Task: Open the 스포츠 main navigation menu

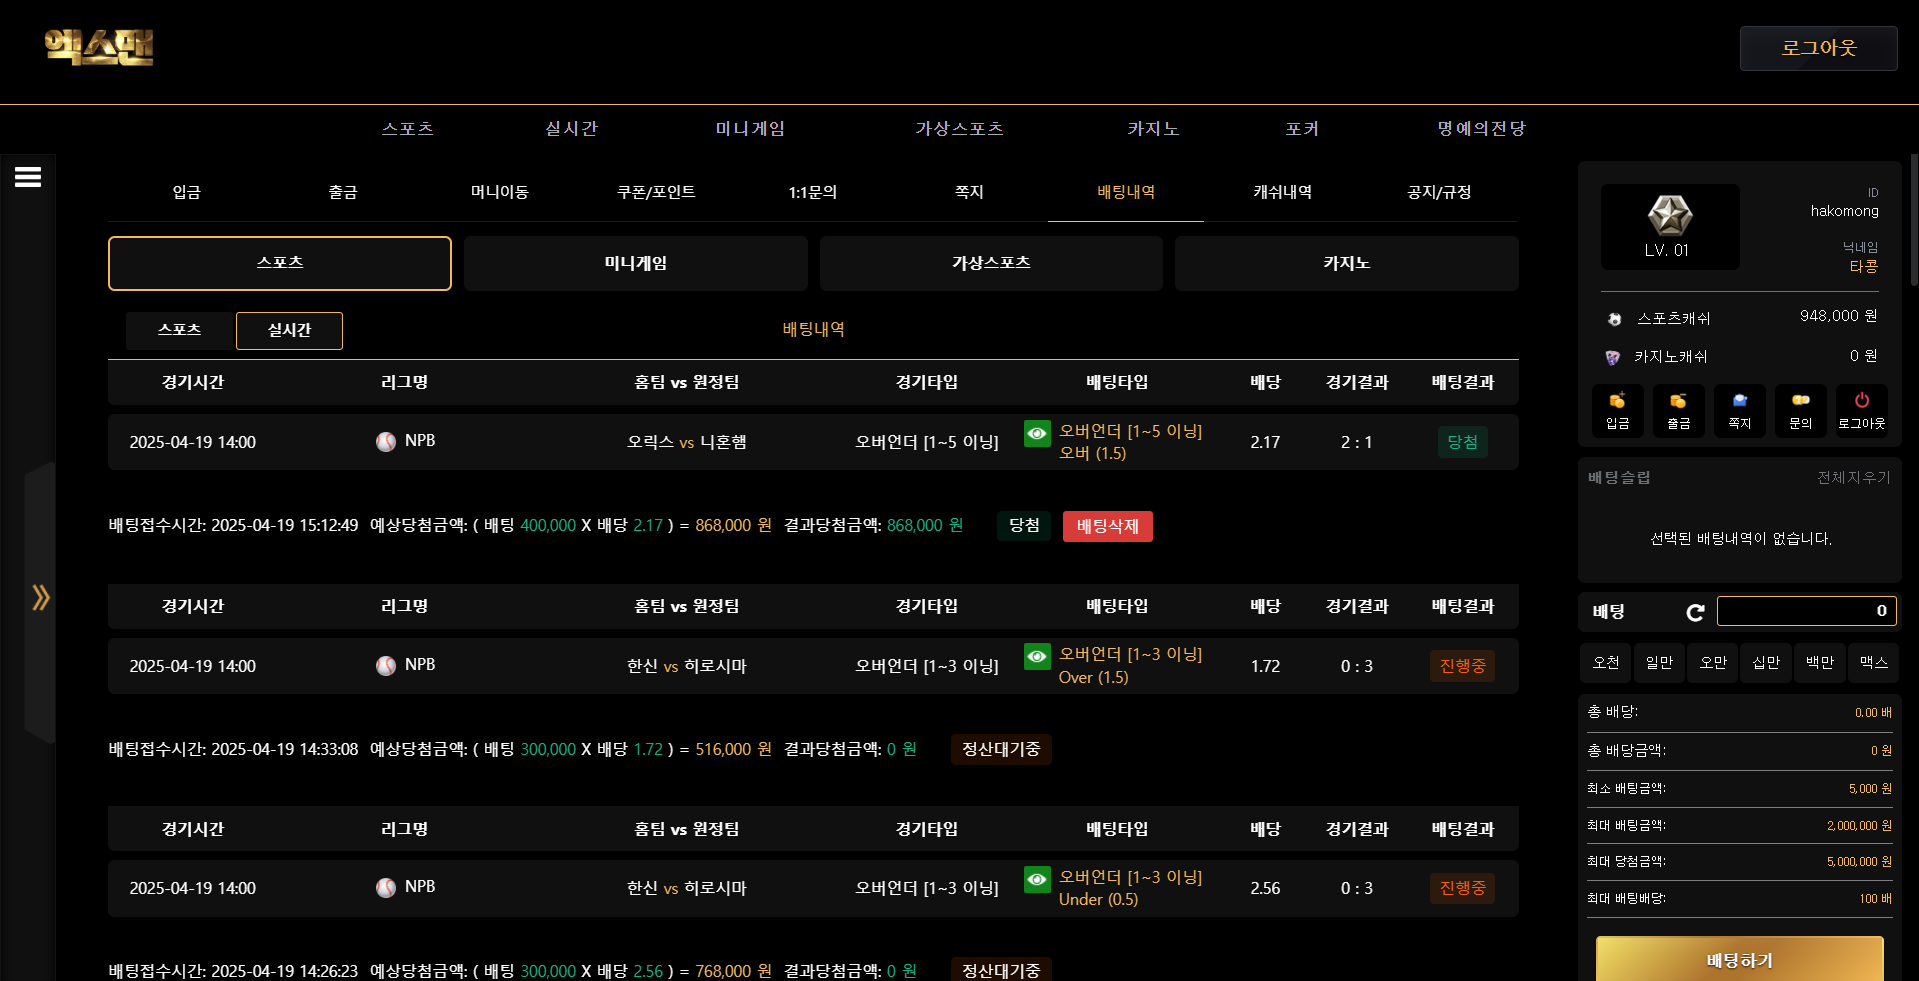Action: click(407, 129)
